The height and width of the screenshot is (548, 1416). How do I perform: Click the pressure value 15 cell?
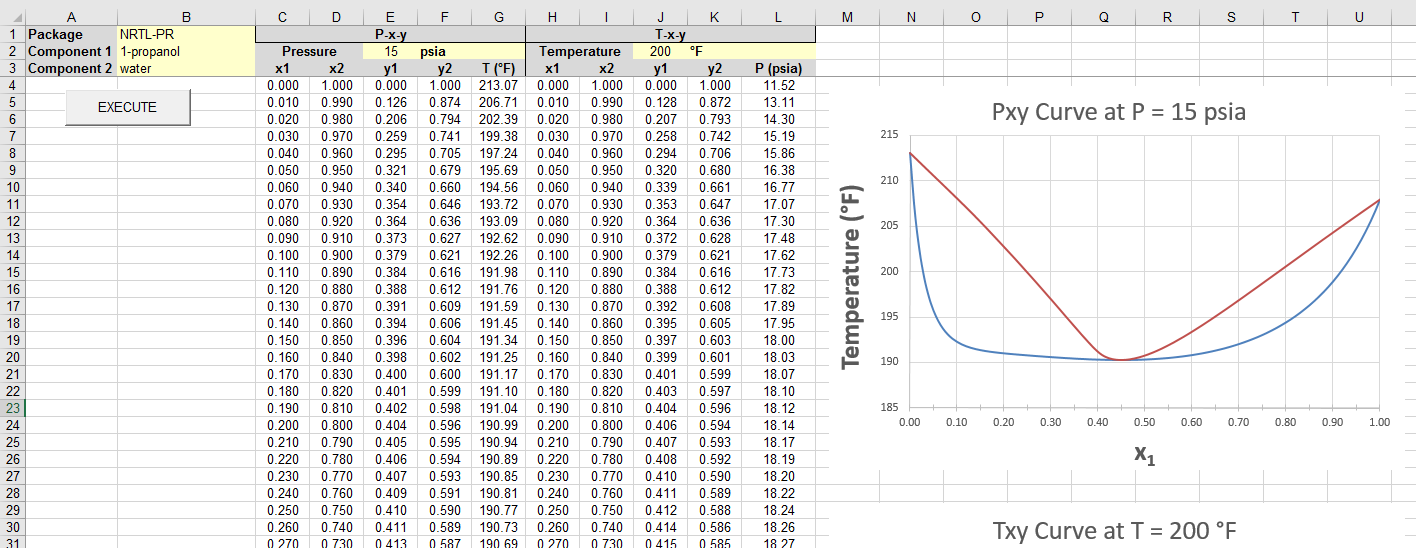391,51
